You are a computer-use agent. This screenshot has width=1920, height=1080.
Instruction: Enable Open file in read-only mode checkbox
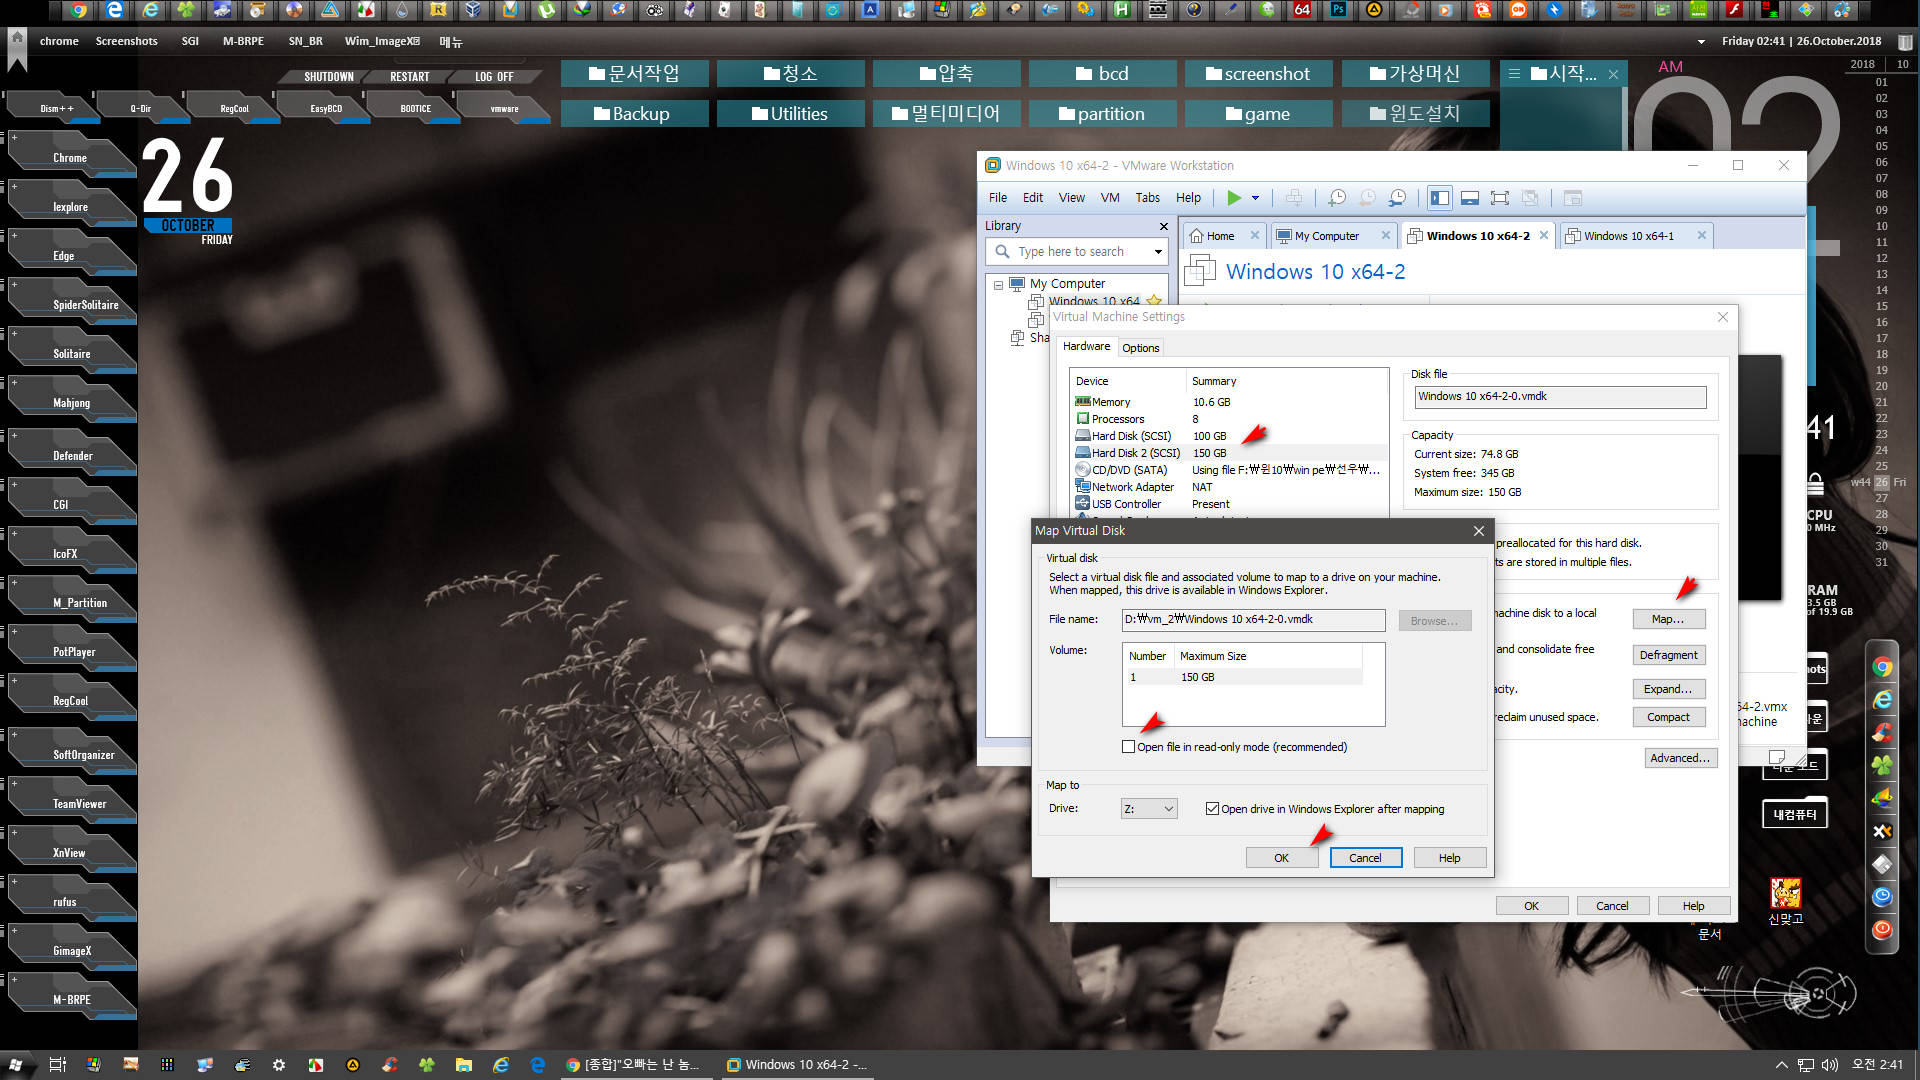tap(1128, 747)
